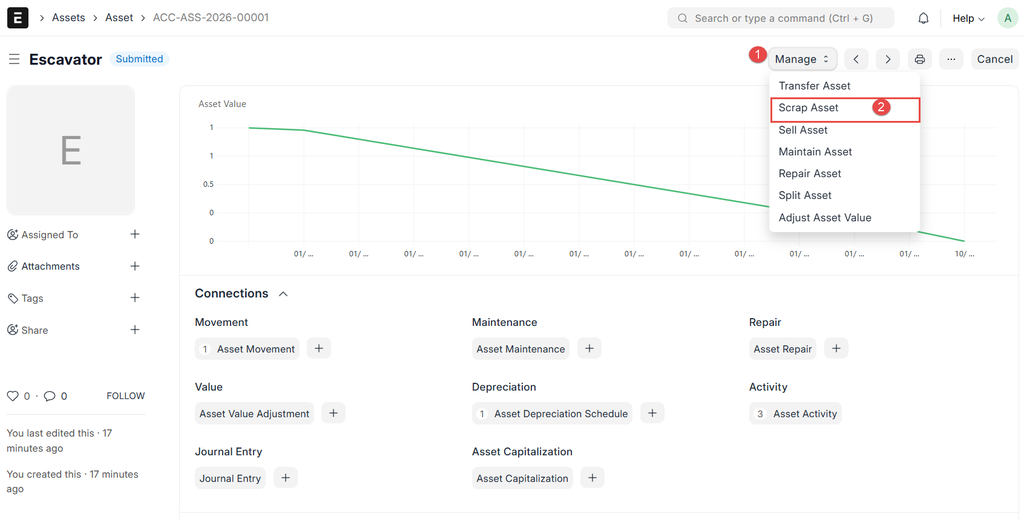1024x520 pixels.
Task: Go to the next asset record
Action: [x=888, y=59]
